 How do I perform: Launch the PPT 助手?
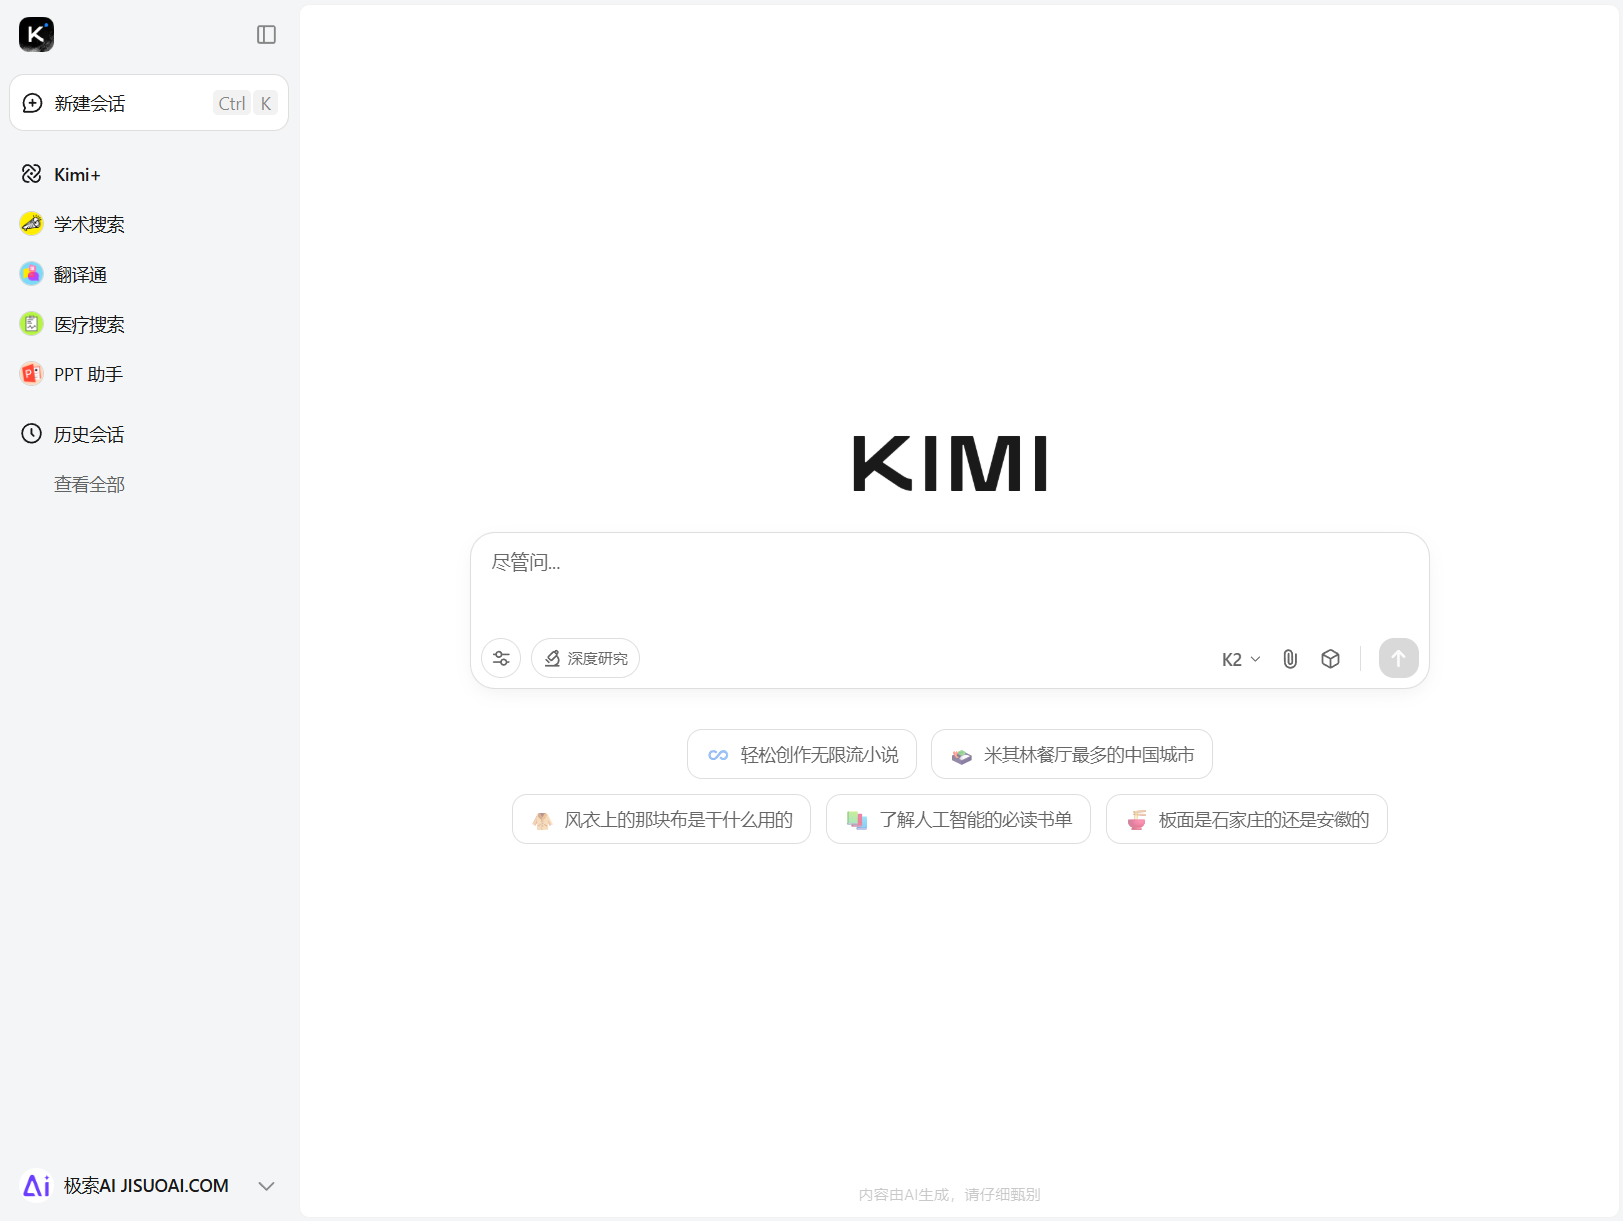pos(88,373)
